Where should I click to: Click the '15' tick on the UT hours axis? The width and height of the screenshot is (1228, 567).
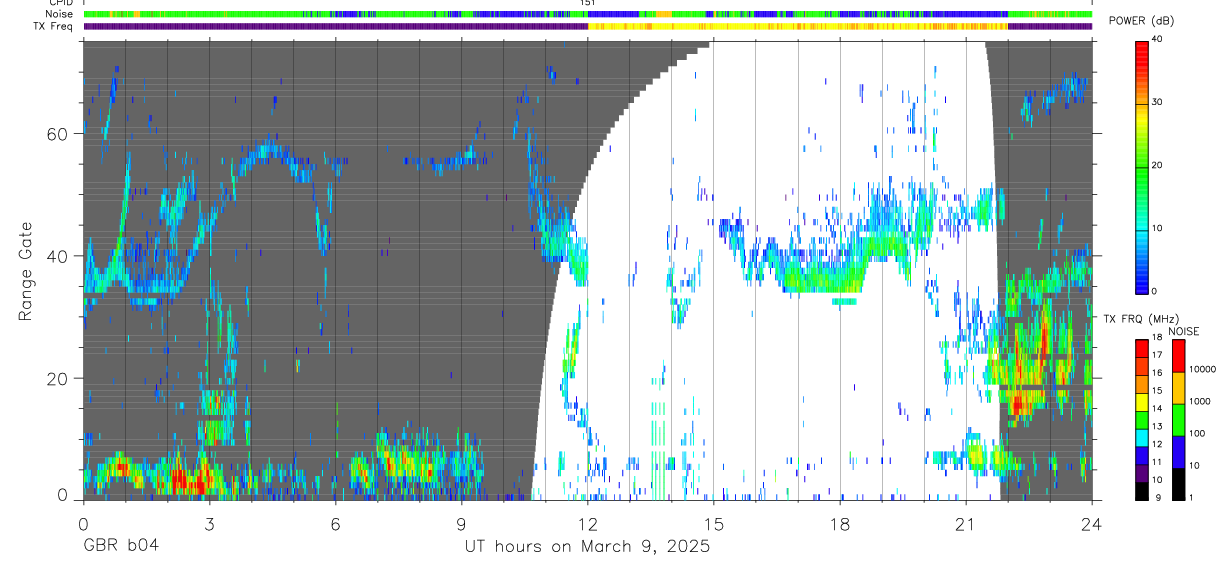pos(713,523)
